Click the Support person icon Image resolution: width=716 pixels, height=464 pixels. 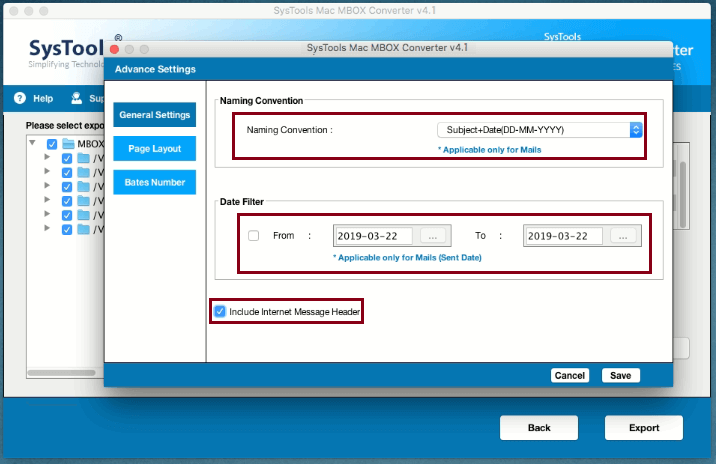pos(75,99)
